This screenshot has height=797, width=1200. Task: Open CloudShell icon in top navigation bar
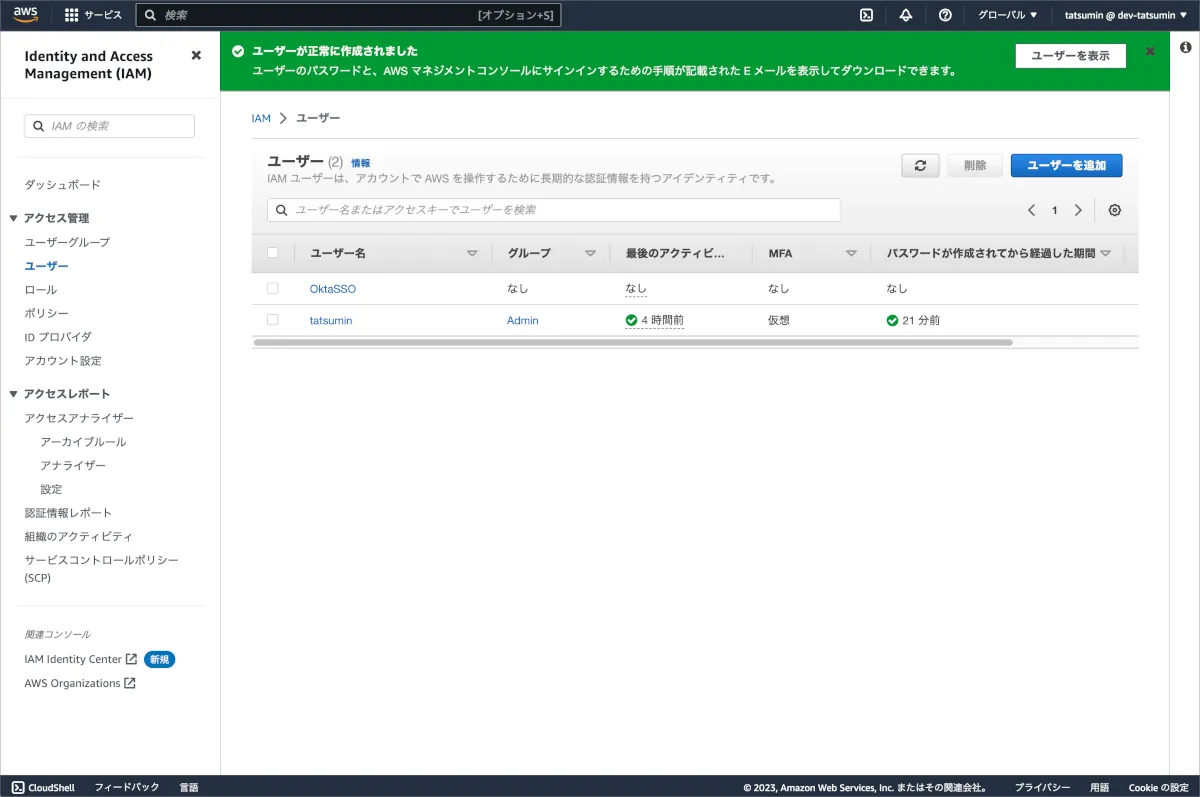[x=867, y=15]
